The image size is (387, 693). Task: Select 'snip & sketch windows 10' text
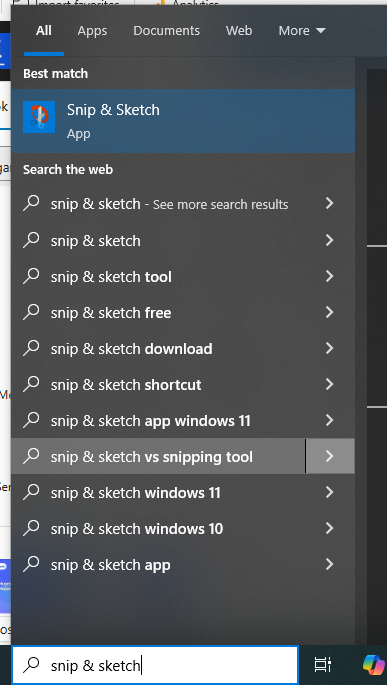tap(137, 529)
